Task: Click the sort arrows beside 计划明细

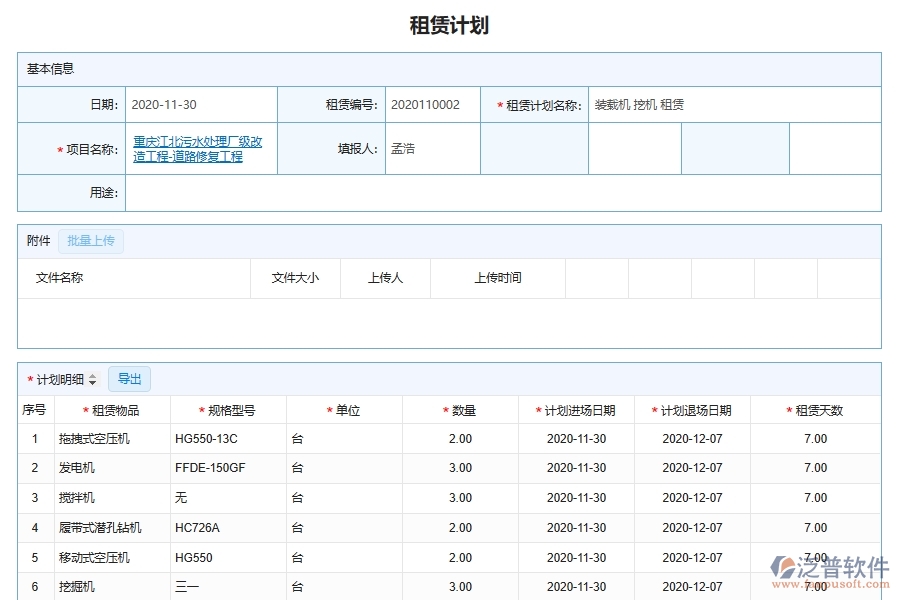Action: point(94,379)
